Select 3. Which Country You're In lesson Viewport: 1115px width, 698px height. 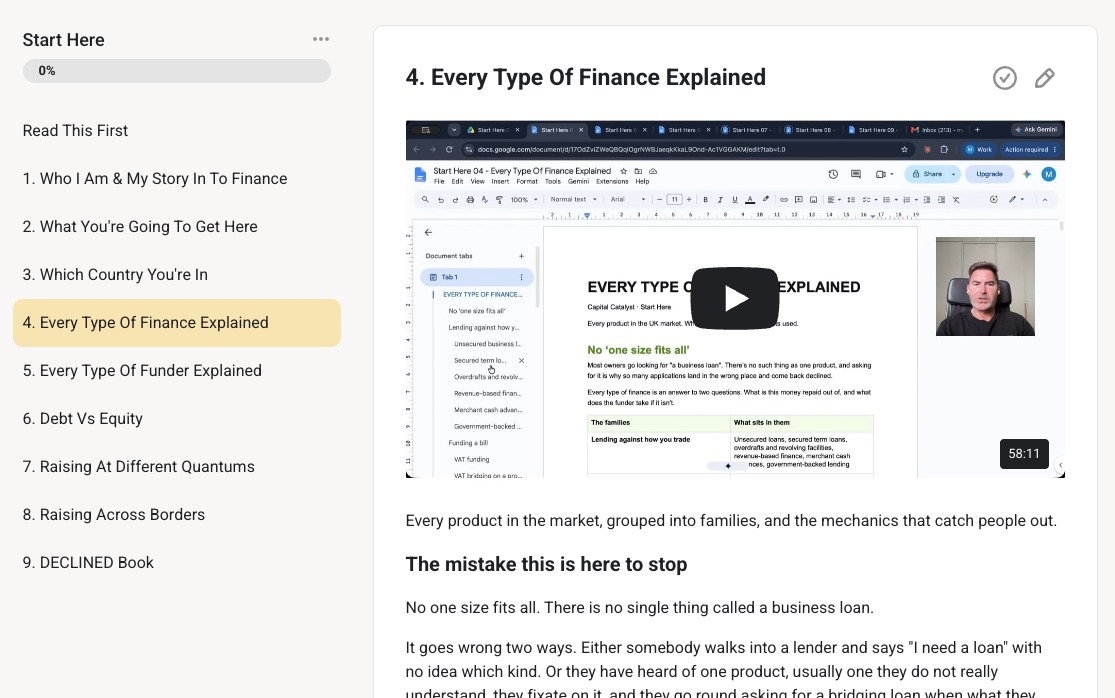point(115,275)
